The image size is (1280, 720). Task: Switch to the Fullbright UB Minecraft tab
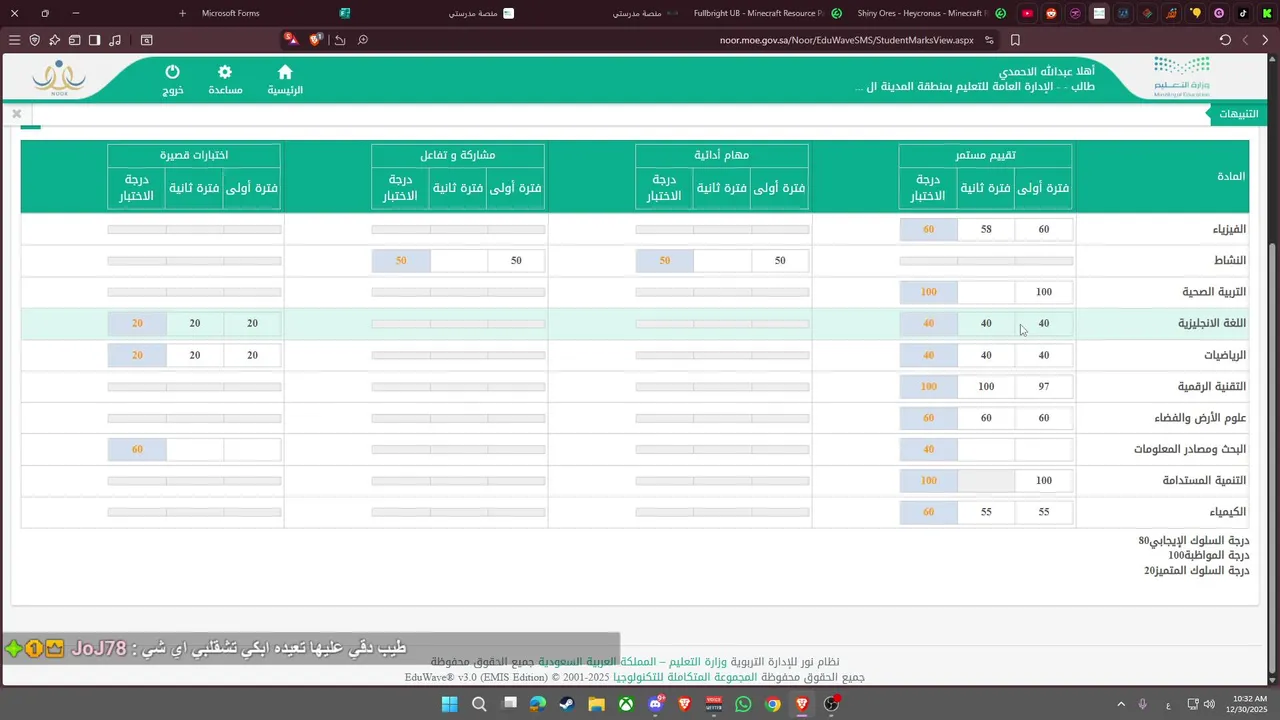pos(768,13)
